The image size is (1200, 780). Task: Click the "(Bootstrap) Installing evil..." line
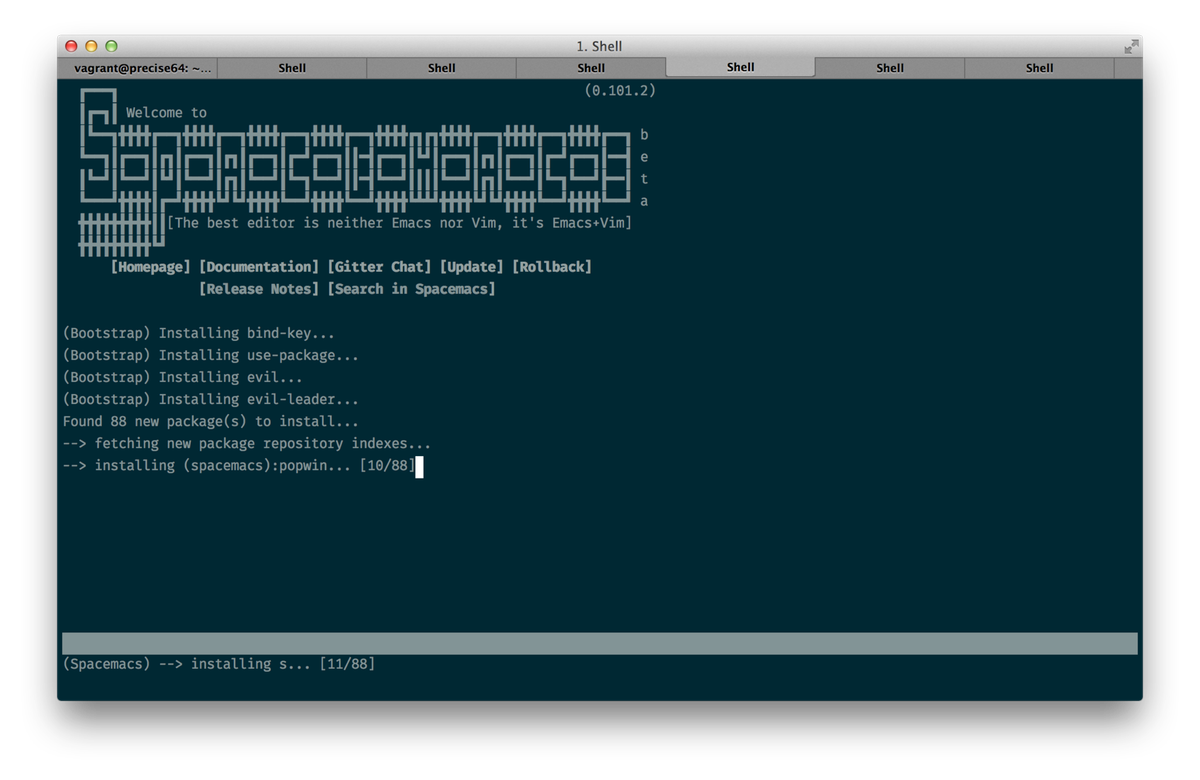click(183, 377)
